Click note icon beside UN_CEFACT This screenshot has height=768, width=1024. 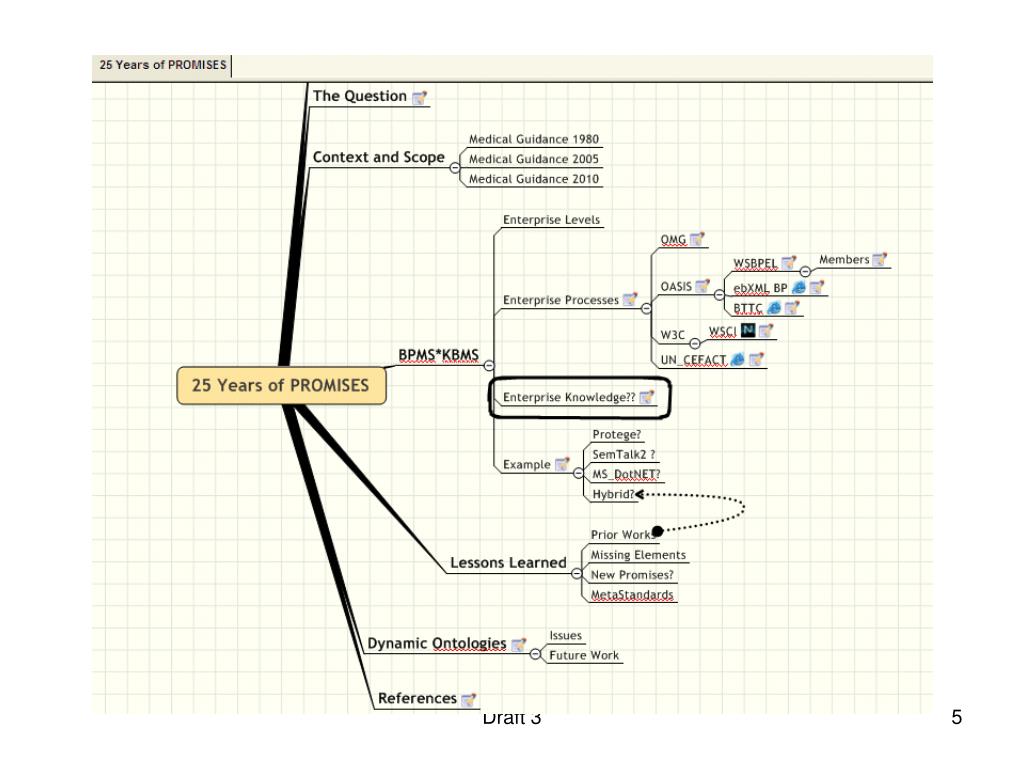(x=756, y=359)
